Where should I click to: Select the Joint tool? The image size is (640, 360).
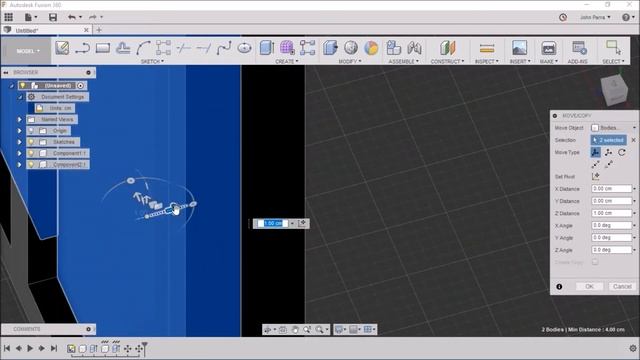tap(414, 48)
